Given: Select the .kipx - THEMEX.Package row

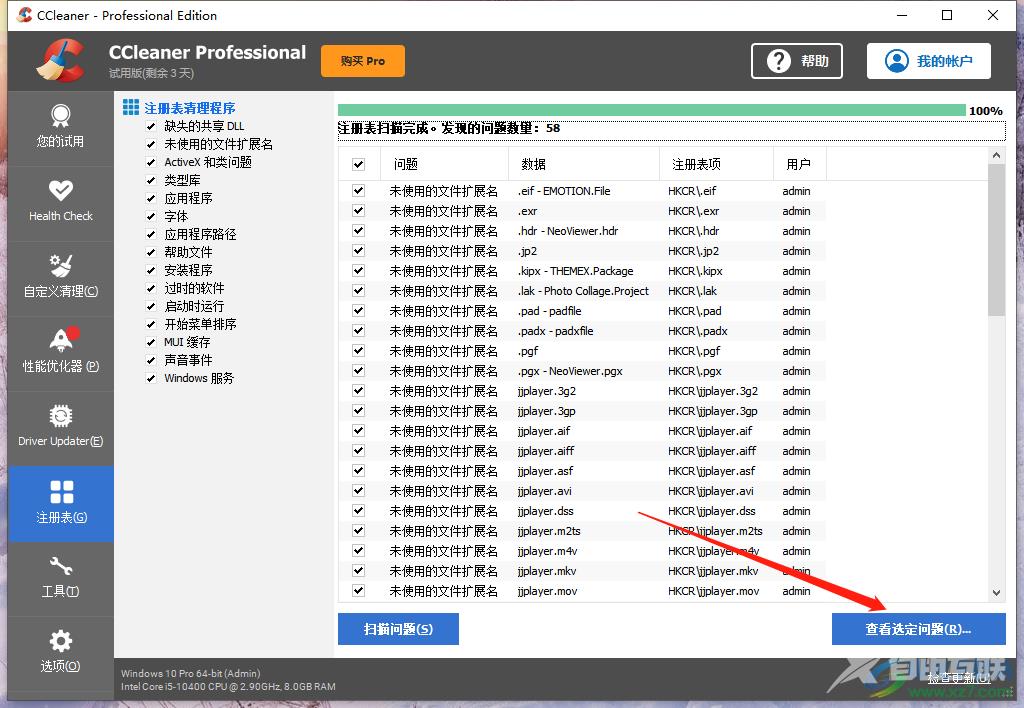Looking at the screenshot, I should 581,271.
